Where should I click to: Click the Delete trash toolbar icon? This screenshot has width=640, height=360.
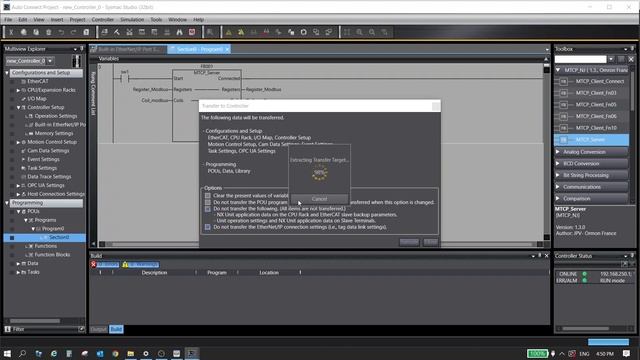pyautogui.click(x=49, y=32)
